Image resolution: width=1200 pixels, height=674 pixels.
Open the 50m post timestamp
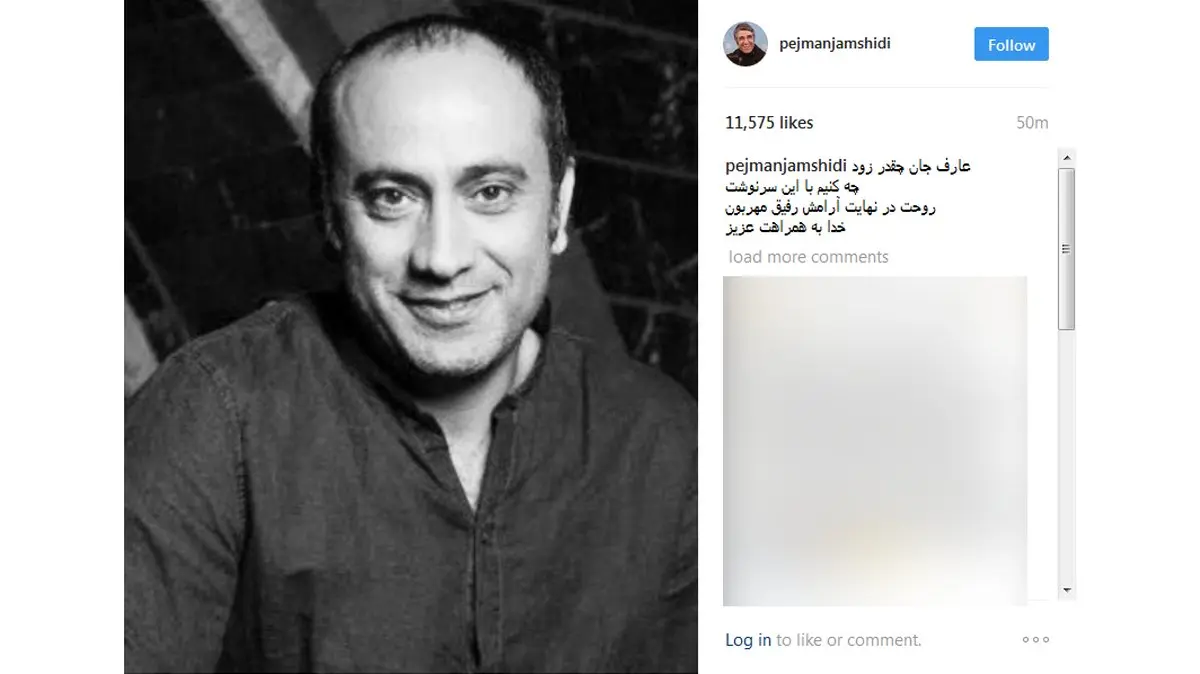(x=1032, y=123)
